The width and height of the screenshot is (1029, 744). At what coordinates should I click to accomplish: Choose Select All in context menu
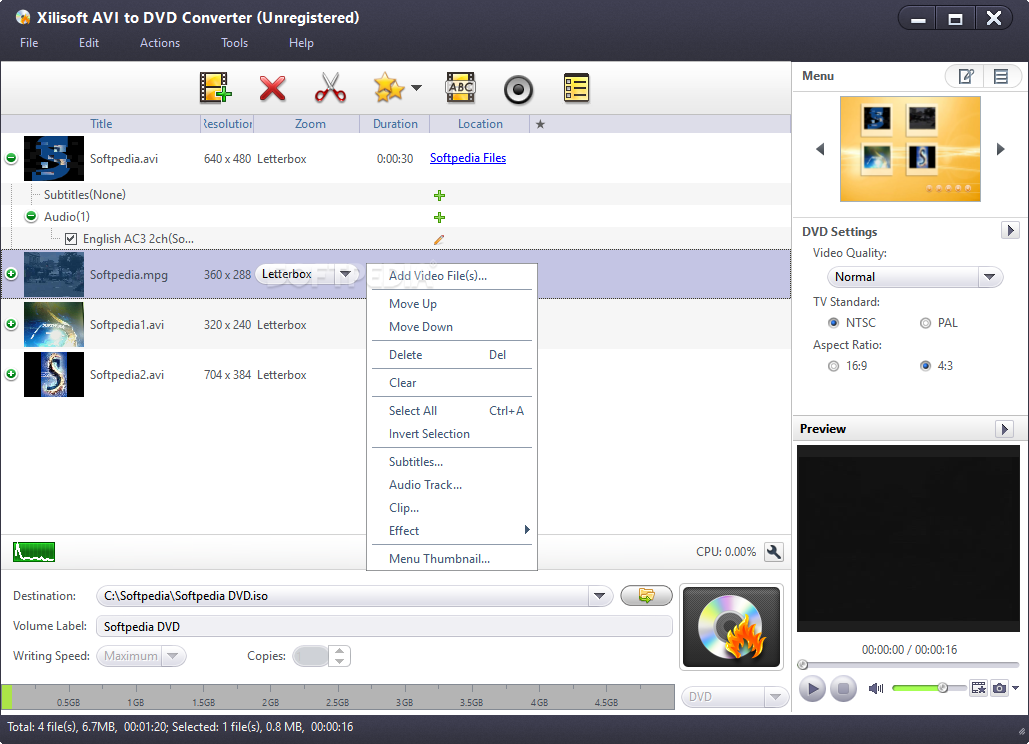tap(452, 411)
